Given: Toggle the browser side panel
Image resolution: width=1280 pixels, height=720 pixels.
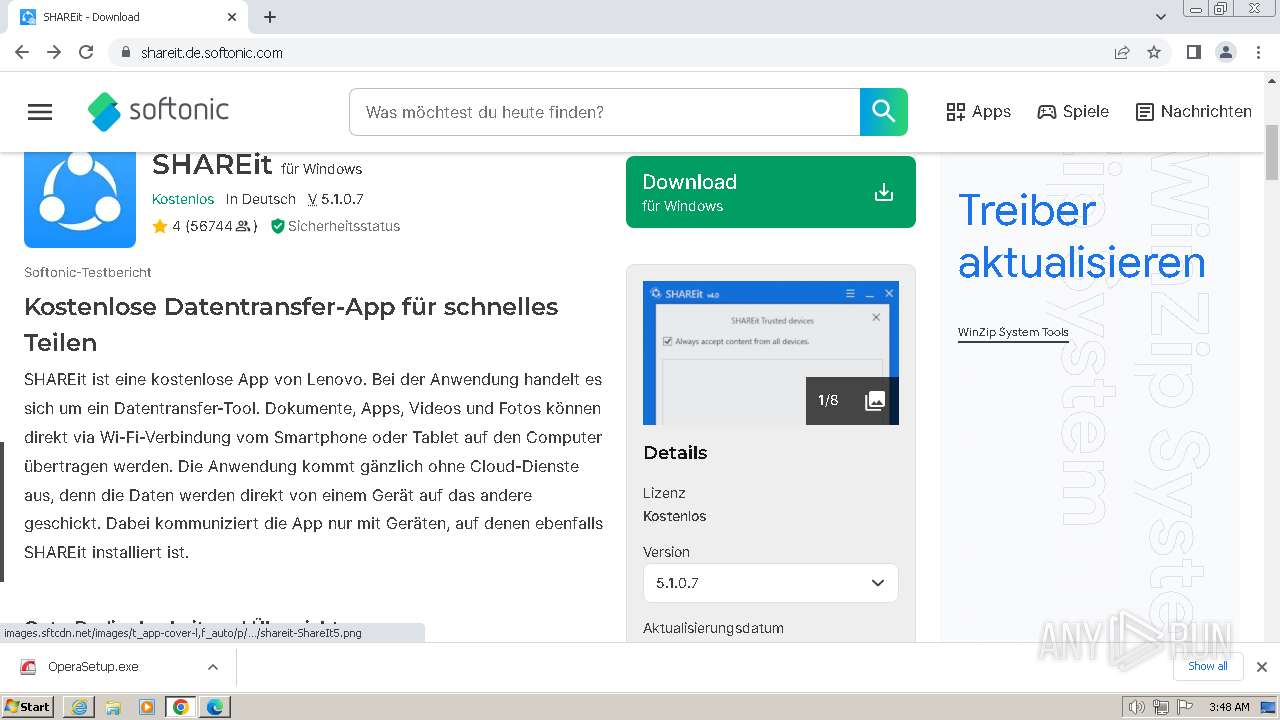Looking at the screenshot, I should click(x=1194, y=52).
